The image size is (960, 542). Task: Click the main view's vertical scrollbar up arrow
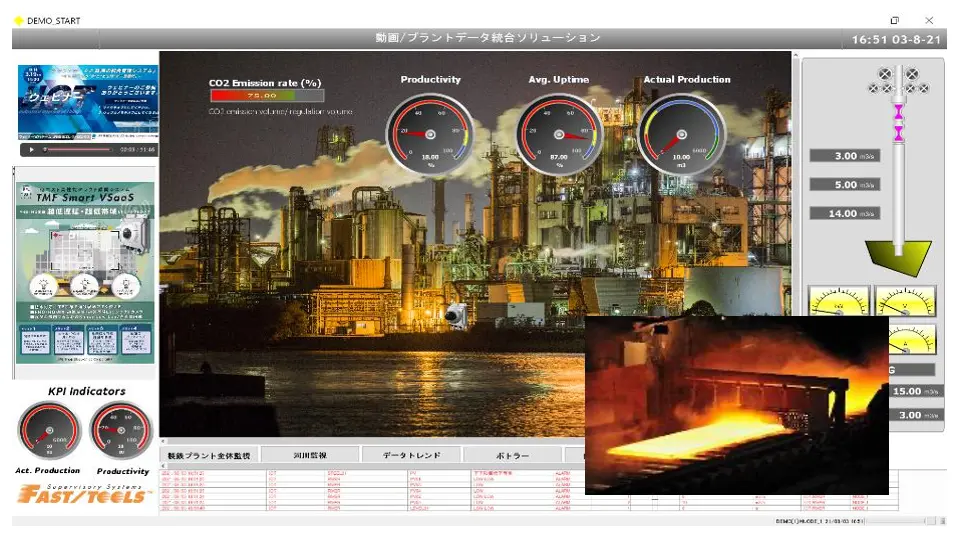(x=796, y=55)
